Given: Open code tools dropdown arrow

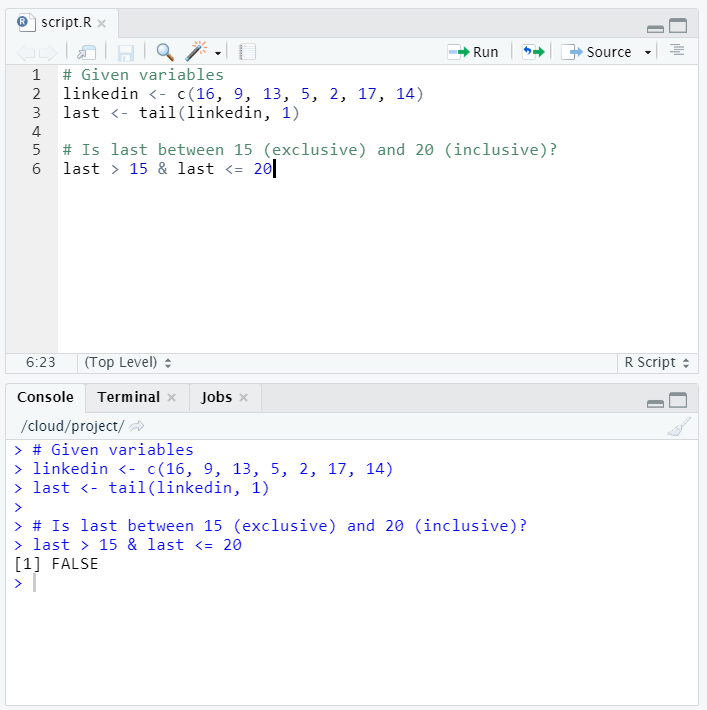Looking at the screenshot, I should (218, 53).
